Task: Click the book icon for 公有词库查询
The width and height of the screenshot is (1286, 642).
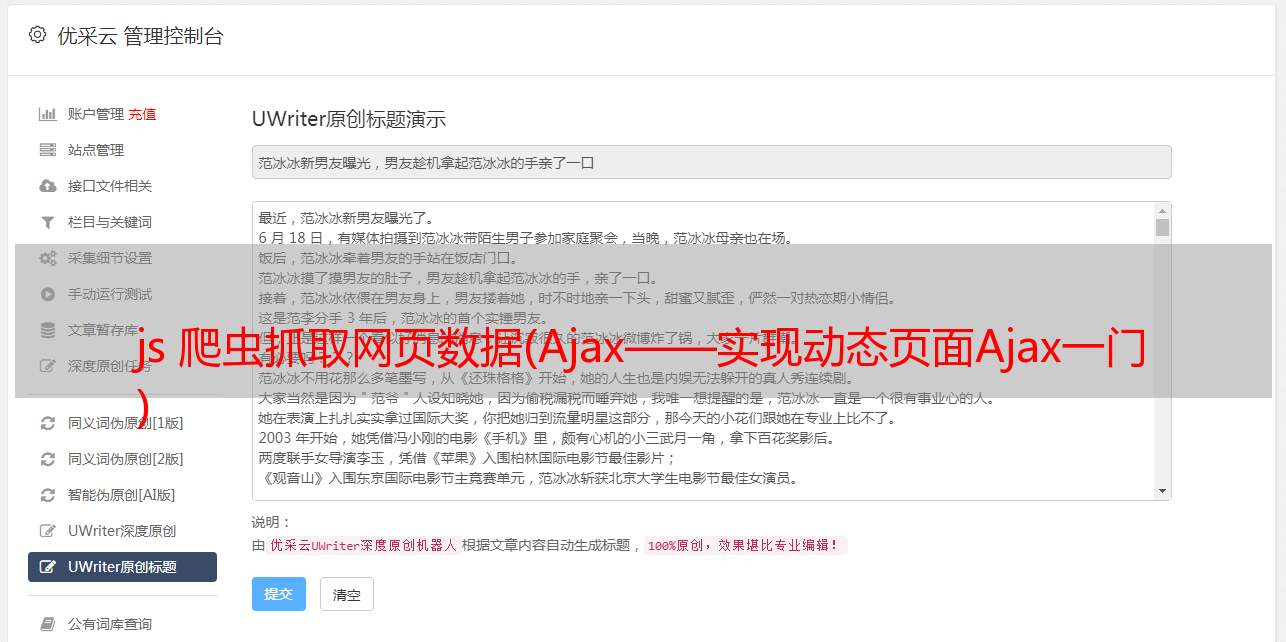Action: click(47, 624)
